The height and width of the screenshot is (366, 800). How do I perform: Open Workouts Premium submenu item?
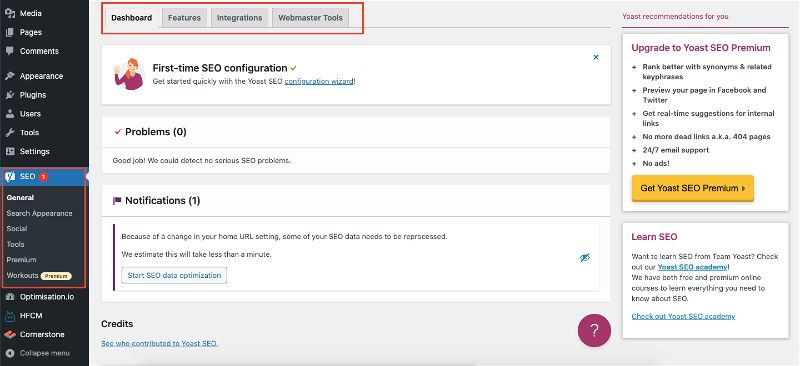click(39, 276)
